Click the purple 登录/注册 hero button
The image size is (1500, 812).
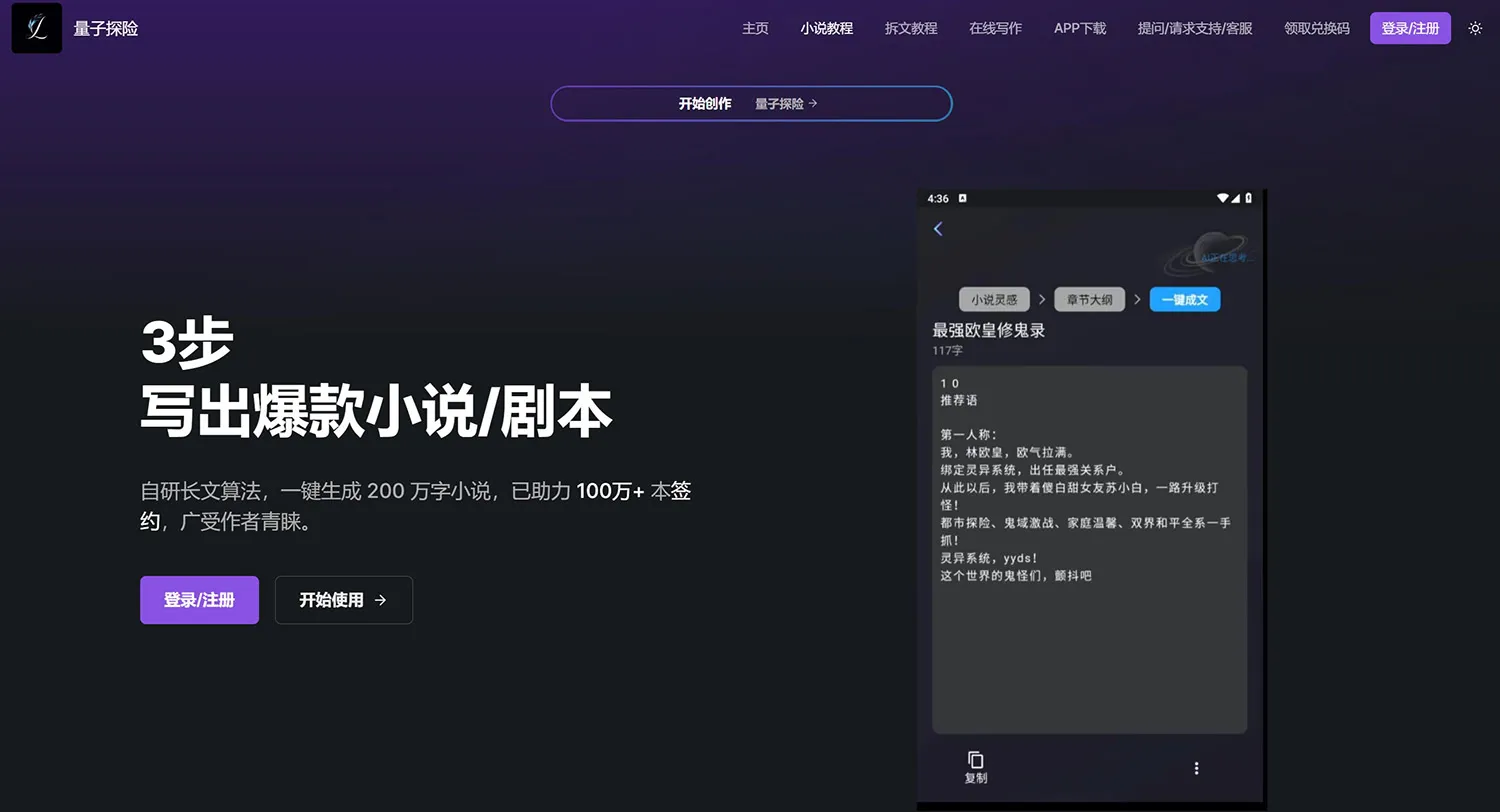[x=199, y=600]
